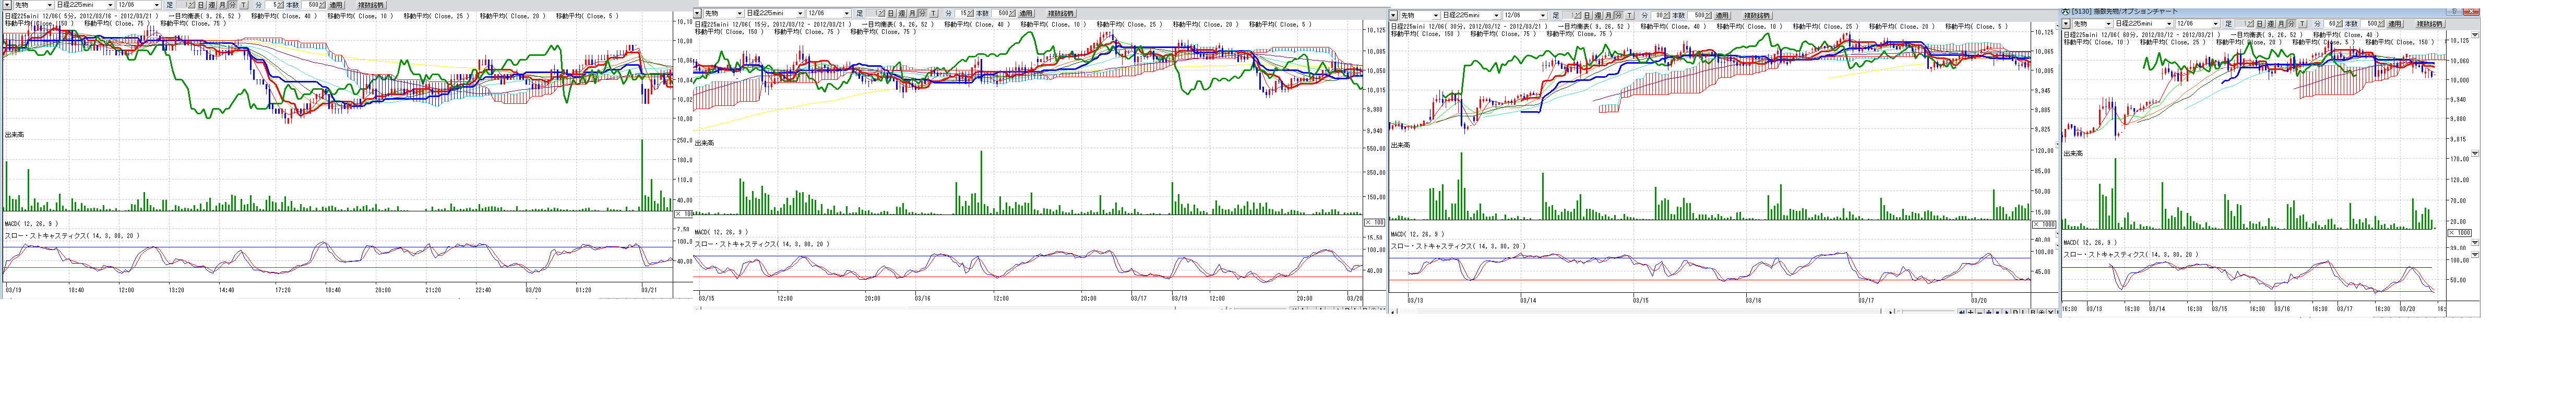The height and width of the screenshot is (405, 2576).
Task: Click the [5130] window application icon
Action: coord(2065,11)
